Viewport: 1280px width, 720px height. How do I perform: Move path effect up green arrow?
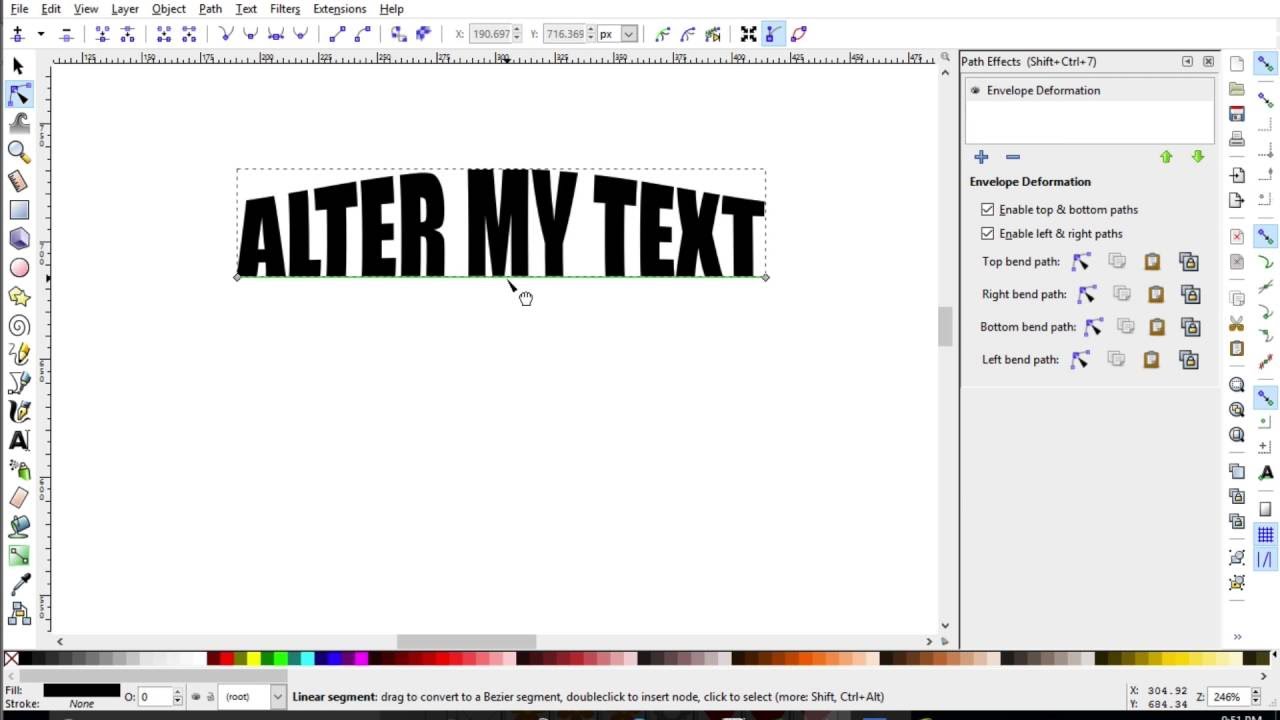click(1166, 157)
